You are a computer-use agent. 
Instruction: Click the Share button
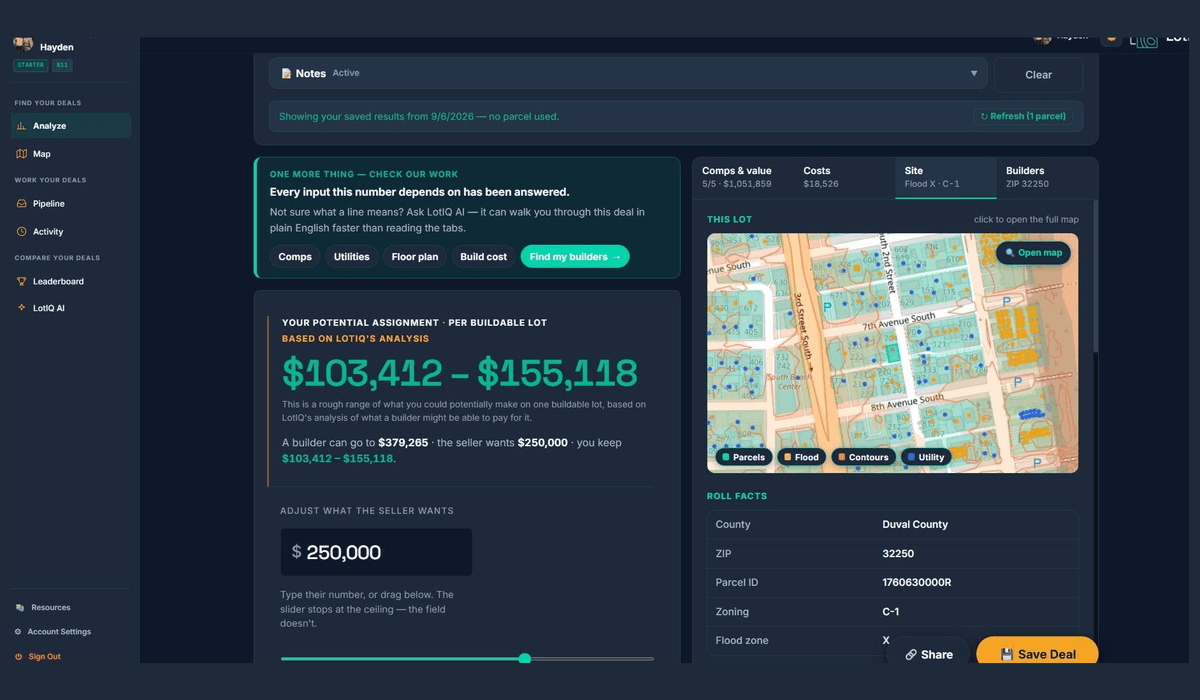pyautogui.click(x=928, y=654)
